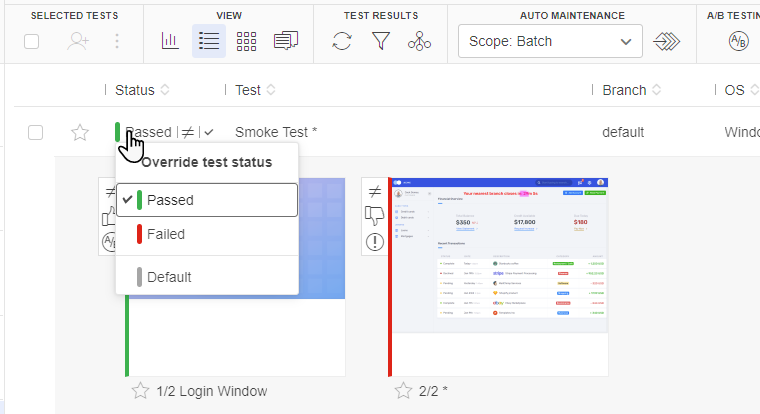Click the group-by icon in Test Results
Viewport: 760px width, 414px height.
pos(420,41)
